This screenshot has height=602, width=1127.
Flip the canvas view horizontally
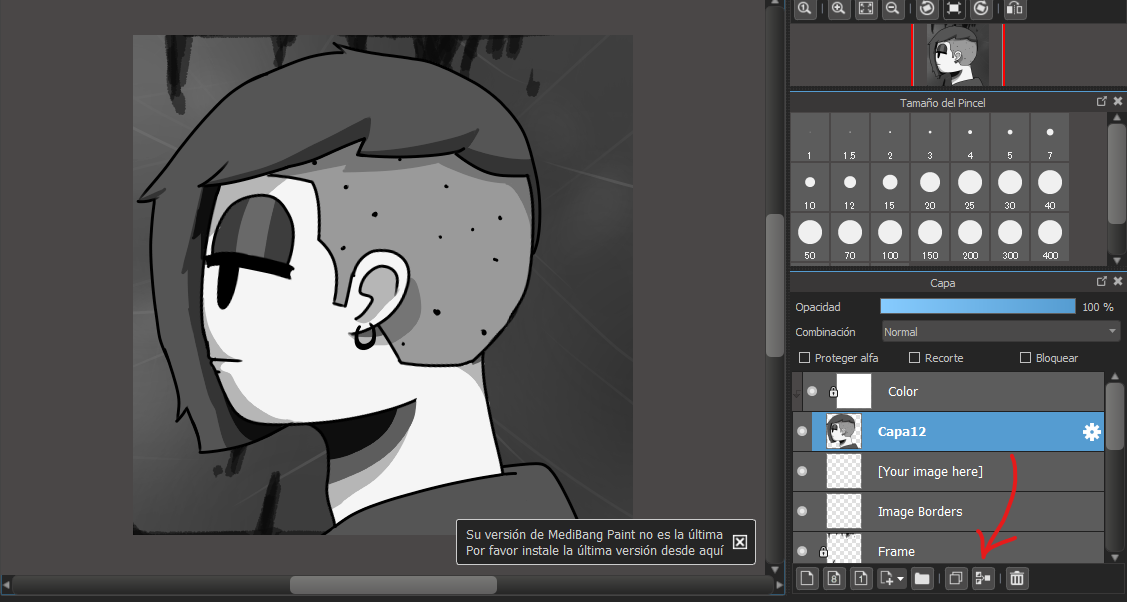pos(1014,8)
